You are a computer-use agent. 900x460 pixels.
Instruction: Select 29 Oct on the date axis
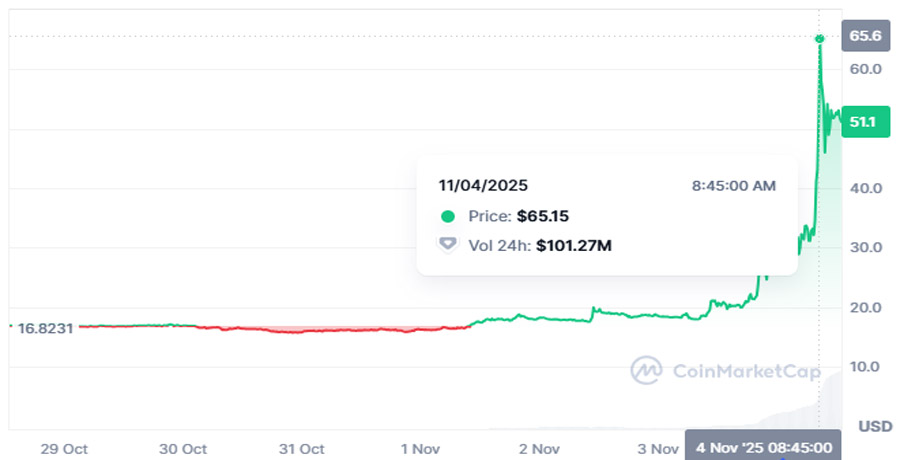pyautogui.click(x=63, y=448)
